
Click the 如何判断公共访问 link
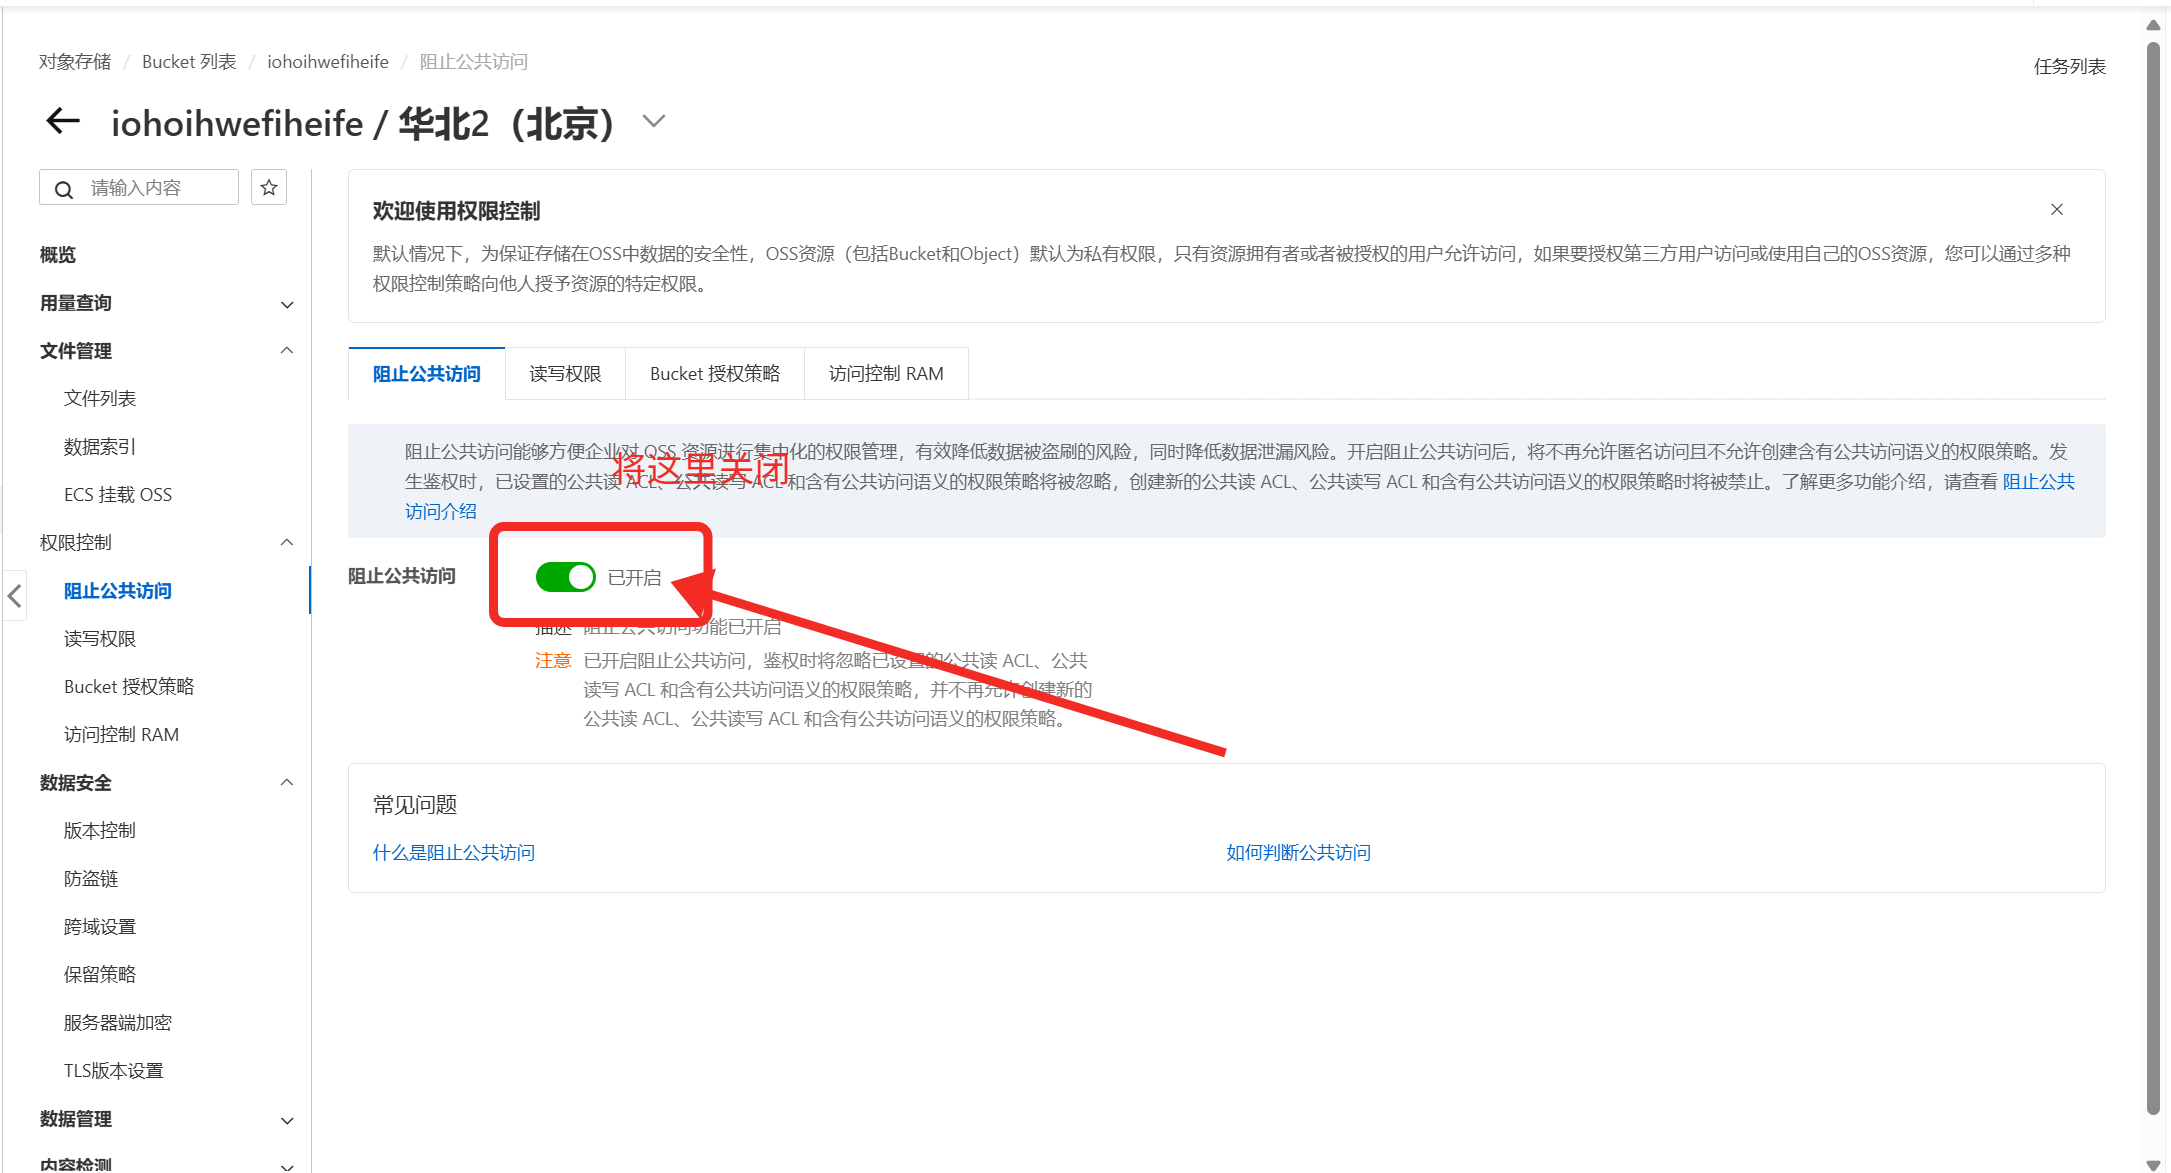click(x=1297, y=852)
